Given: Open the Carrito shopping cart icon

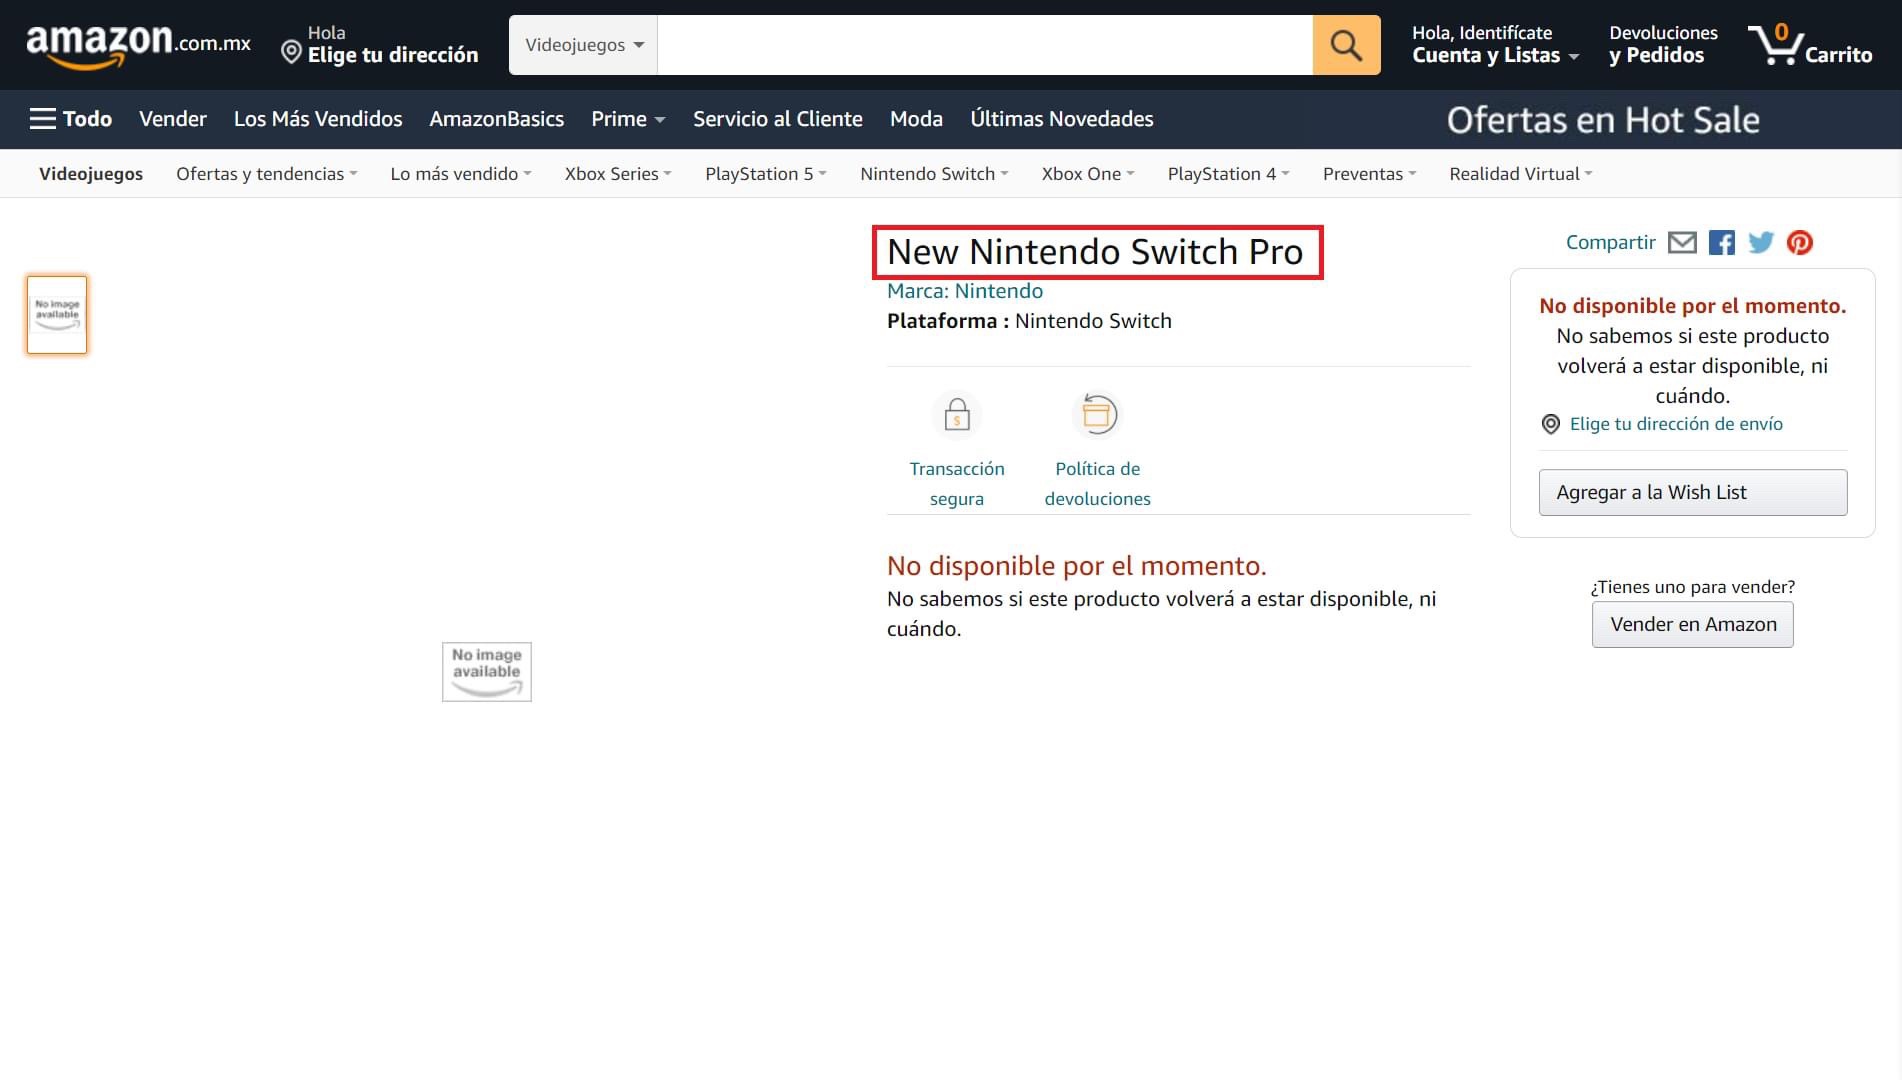Looking at the screenshot, I should pos(1810,45).
